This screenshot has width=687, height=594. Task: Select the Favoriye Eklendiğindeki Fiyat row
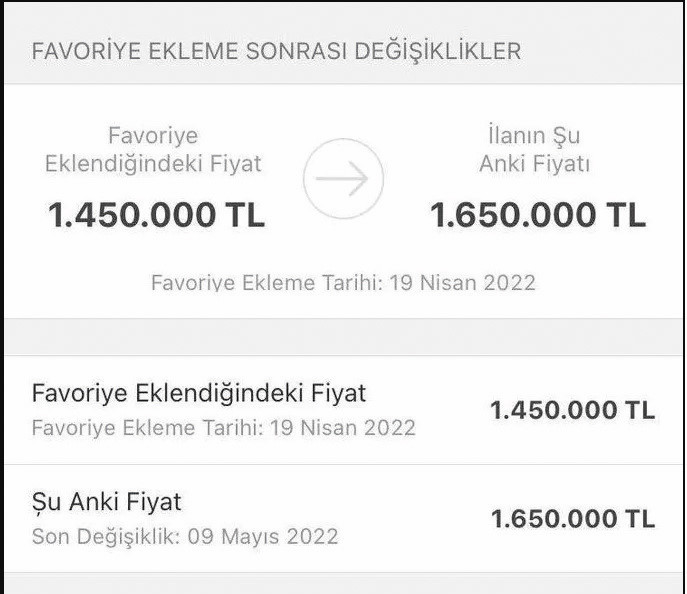click(344, 410)
